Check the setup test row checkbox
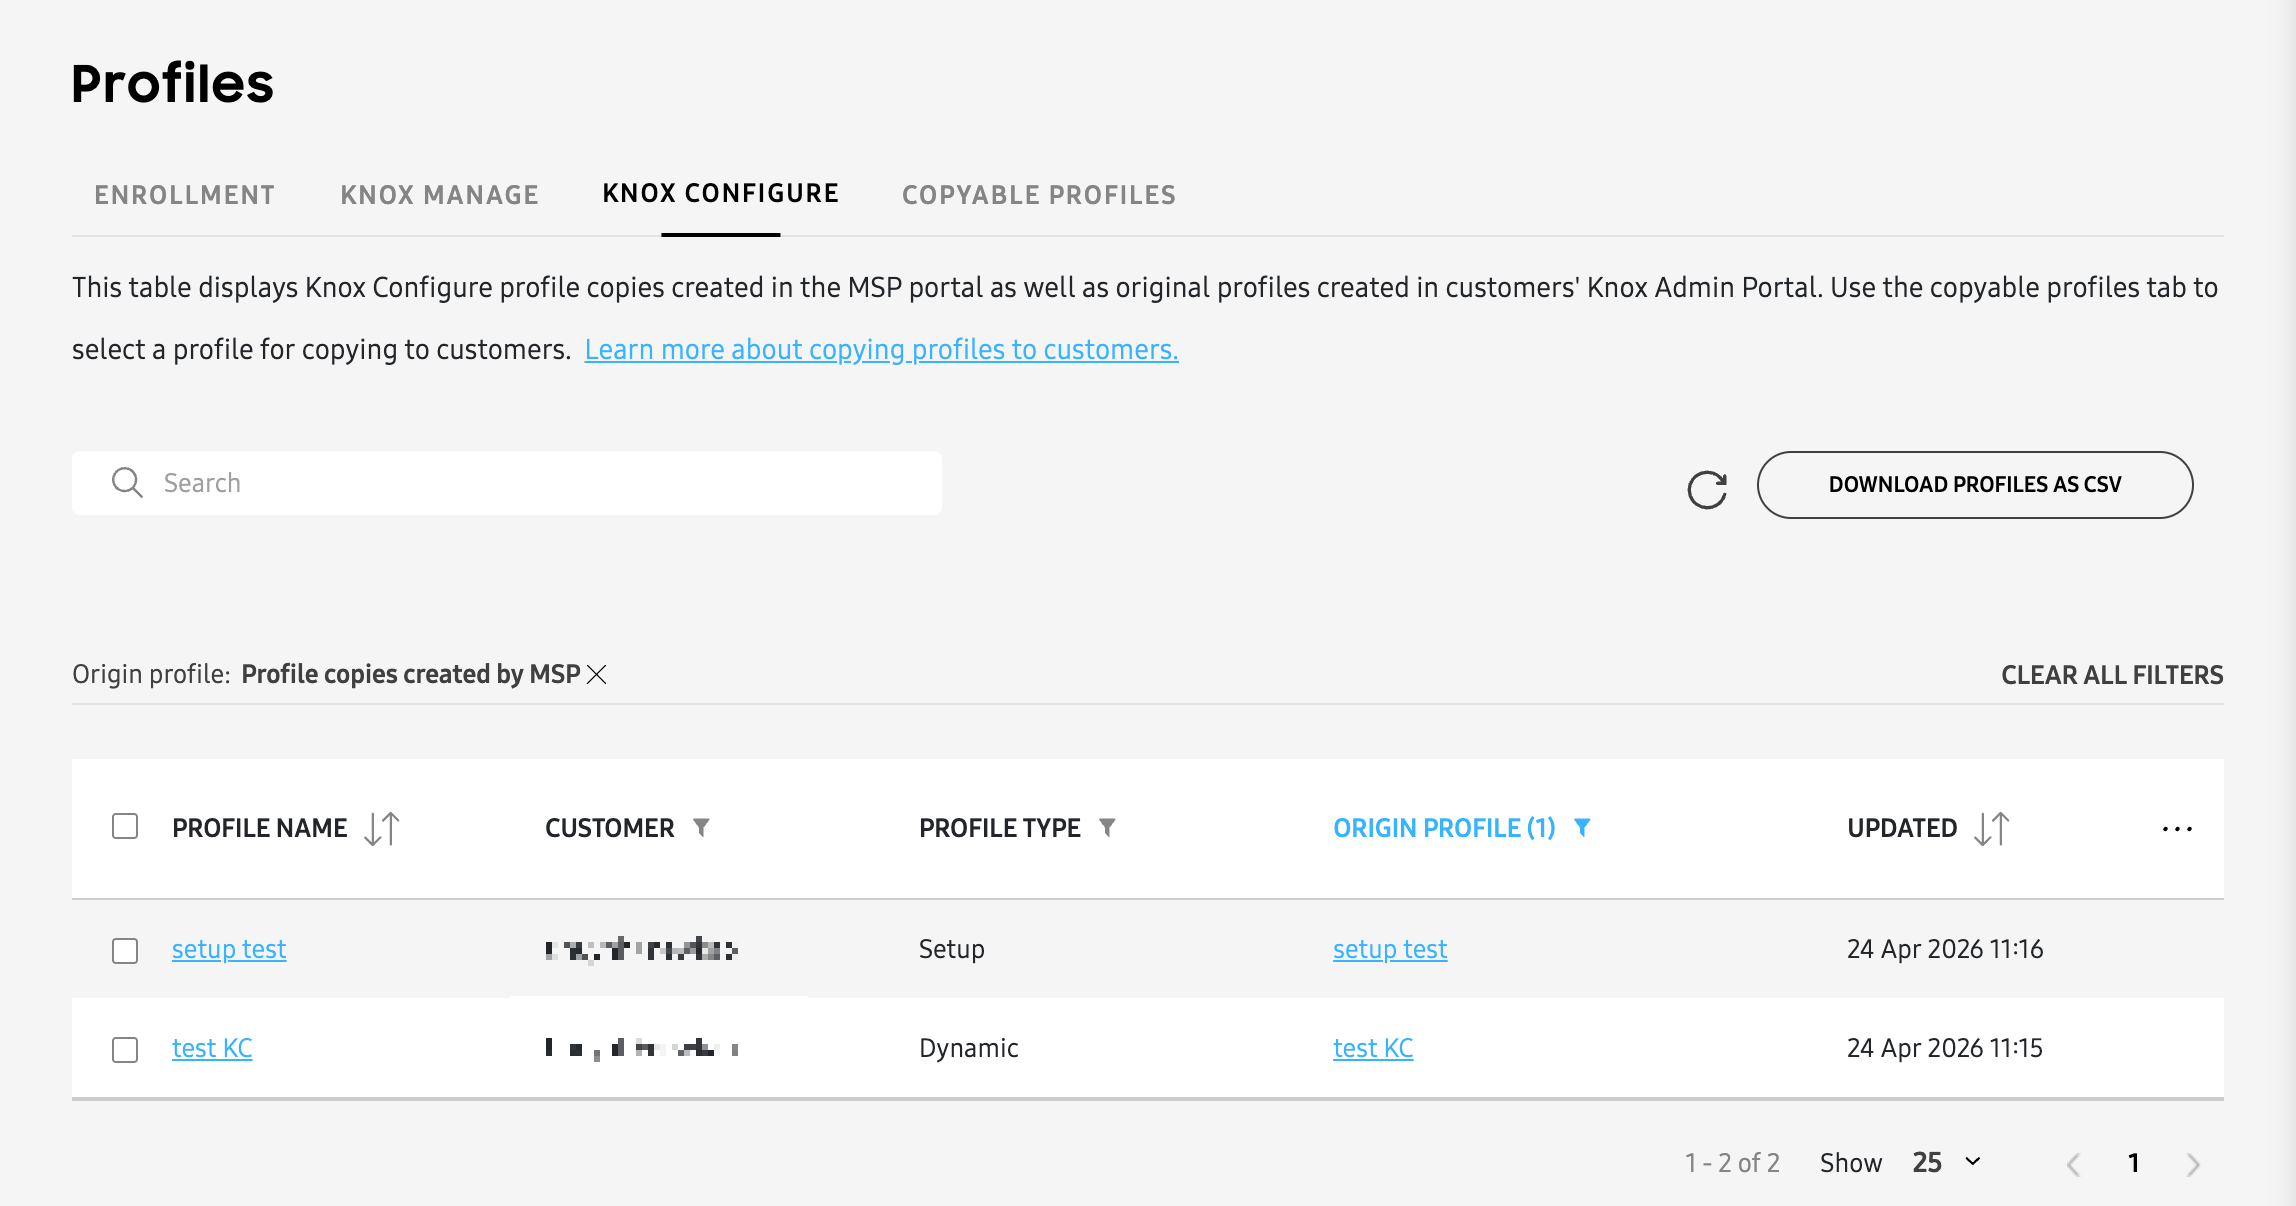Screen dimensions: 2296x1206 coord(125,950)
